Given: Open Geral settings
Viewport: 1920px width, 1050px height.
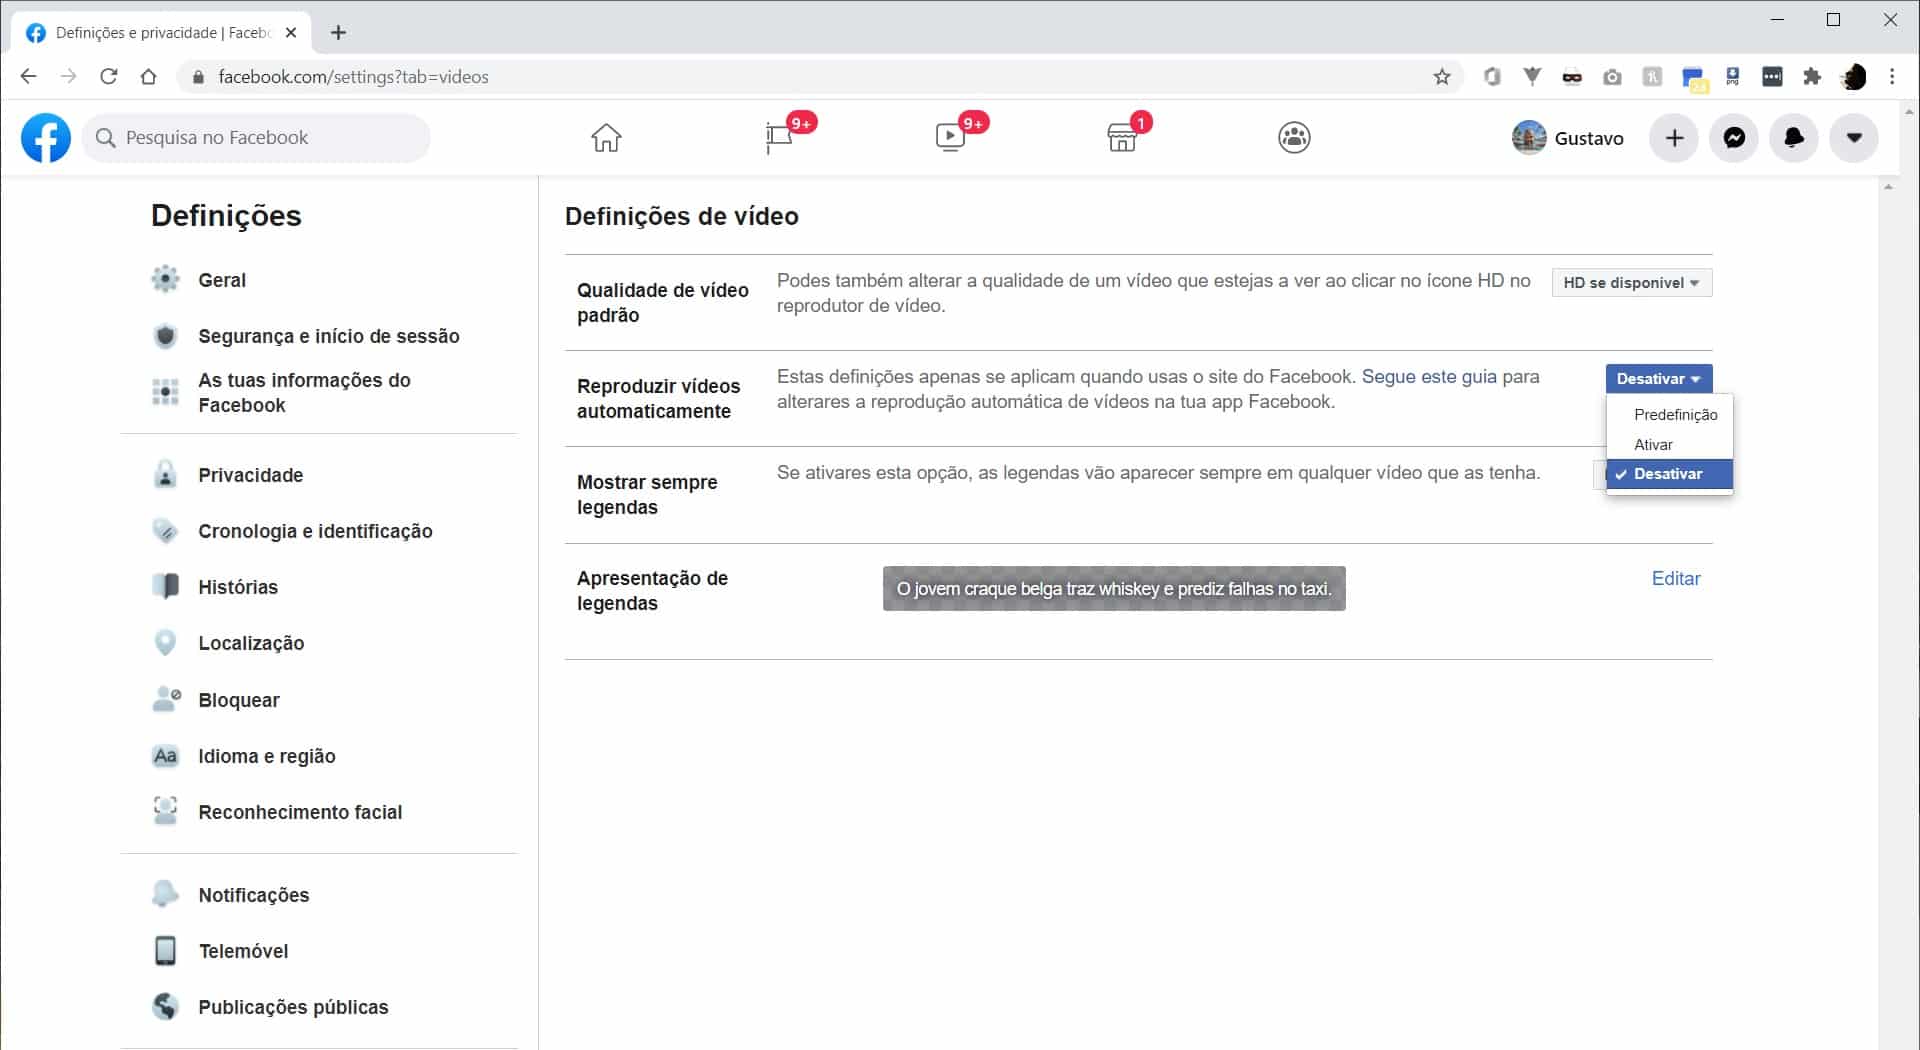Looking at the screenshot, I should point(222,280).
